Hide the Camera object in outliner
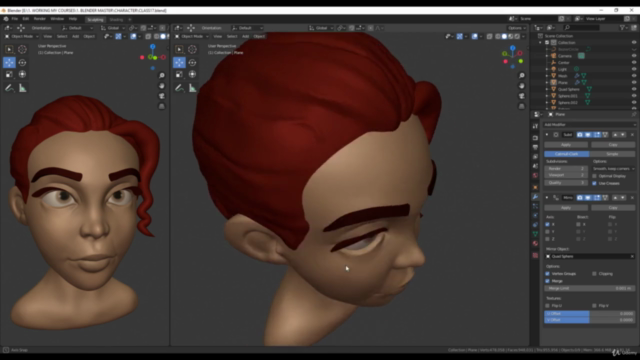The width and height of the screenshot is (640, 360). click(x=634, y=56)
